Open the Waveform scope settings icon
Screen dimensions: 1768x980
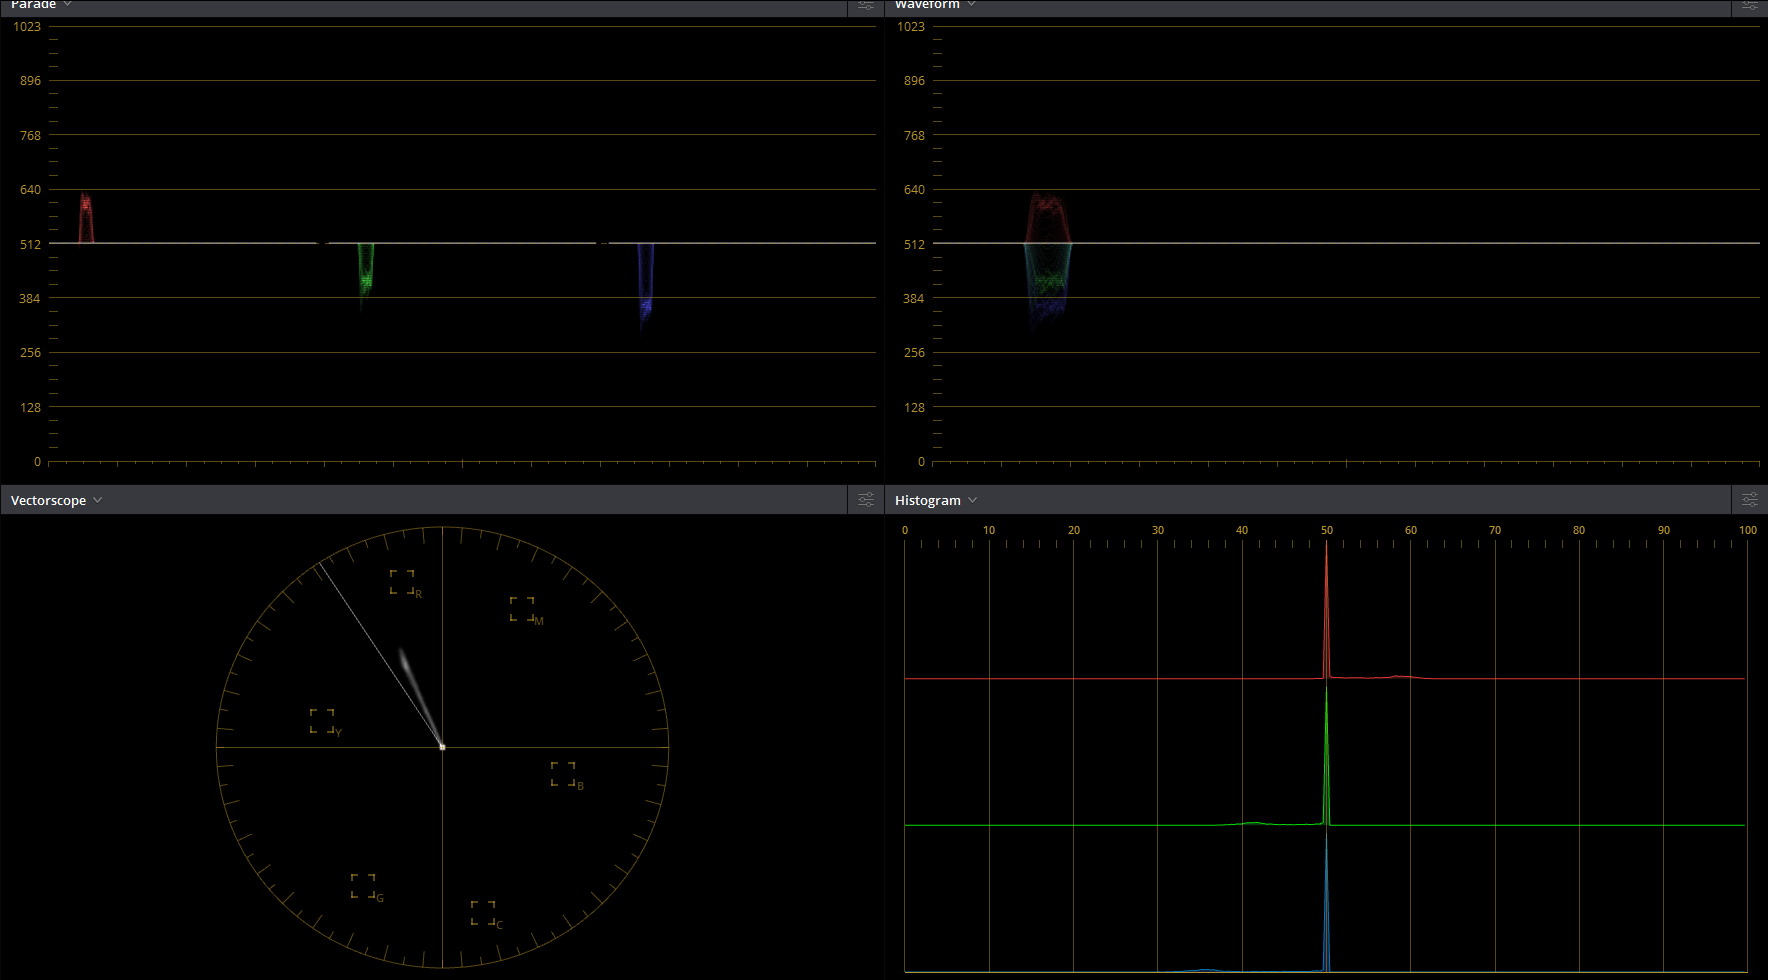tap(1749, 5)
